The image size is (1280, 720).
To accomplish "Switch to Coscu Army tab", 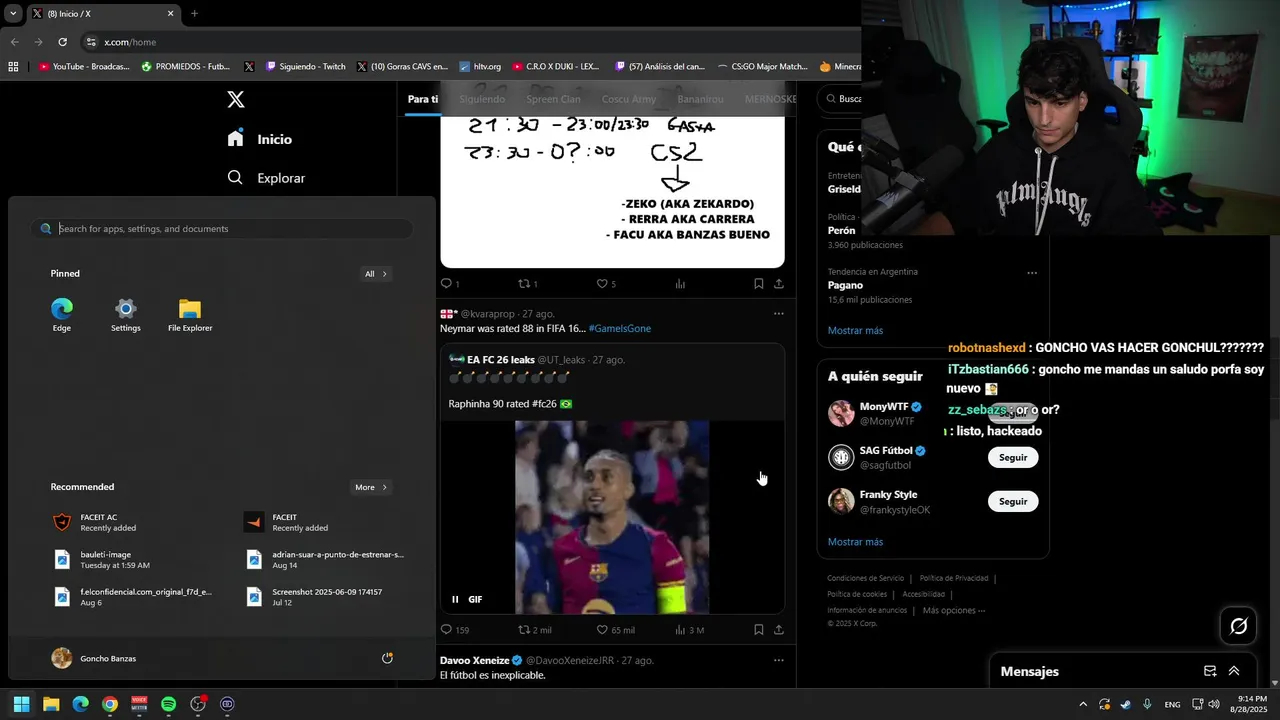I will (x=629, y=99).
